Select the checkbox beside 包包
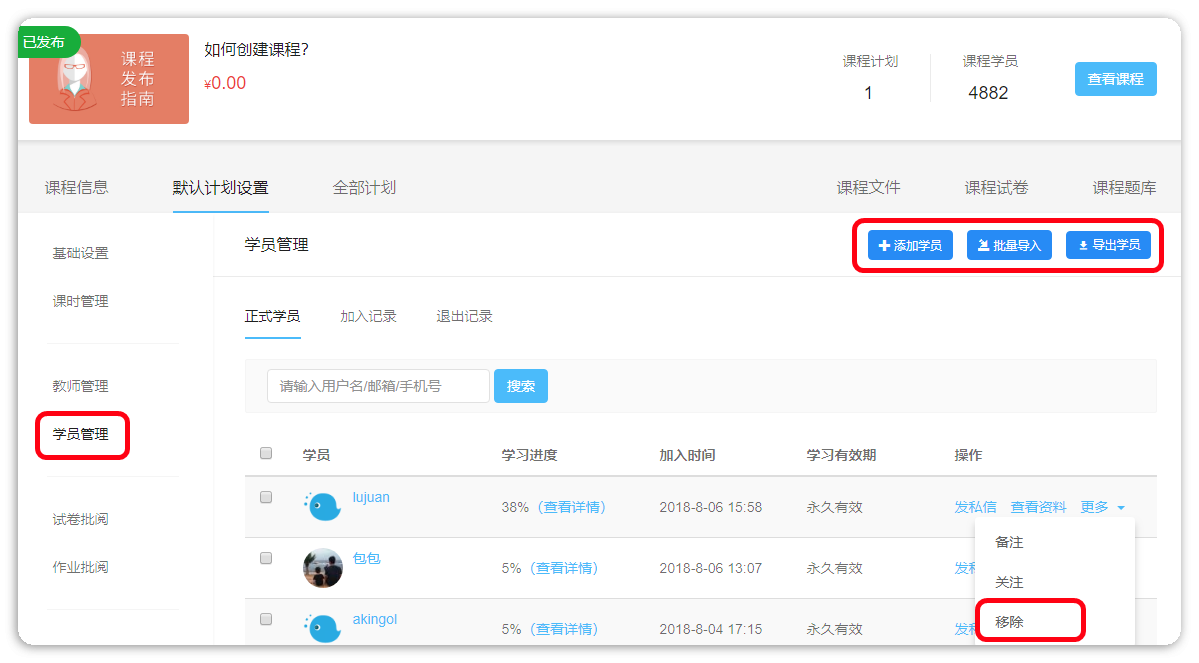This screenshot has width=1199, height=663. click(x=266, y=558)
